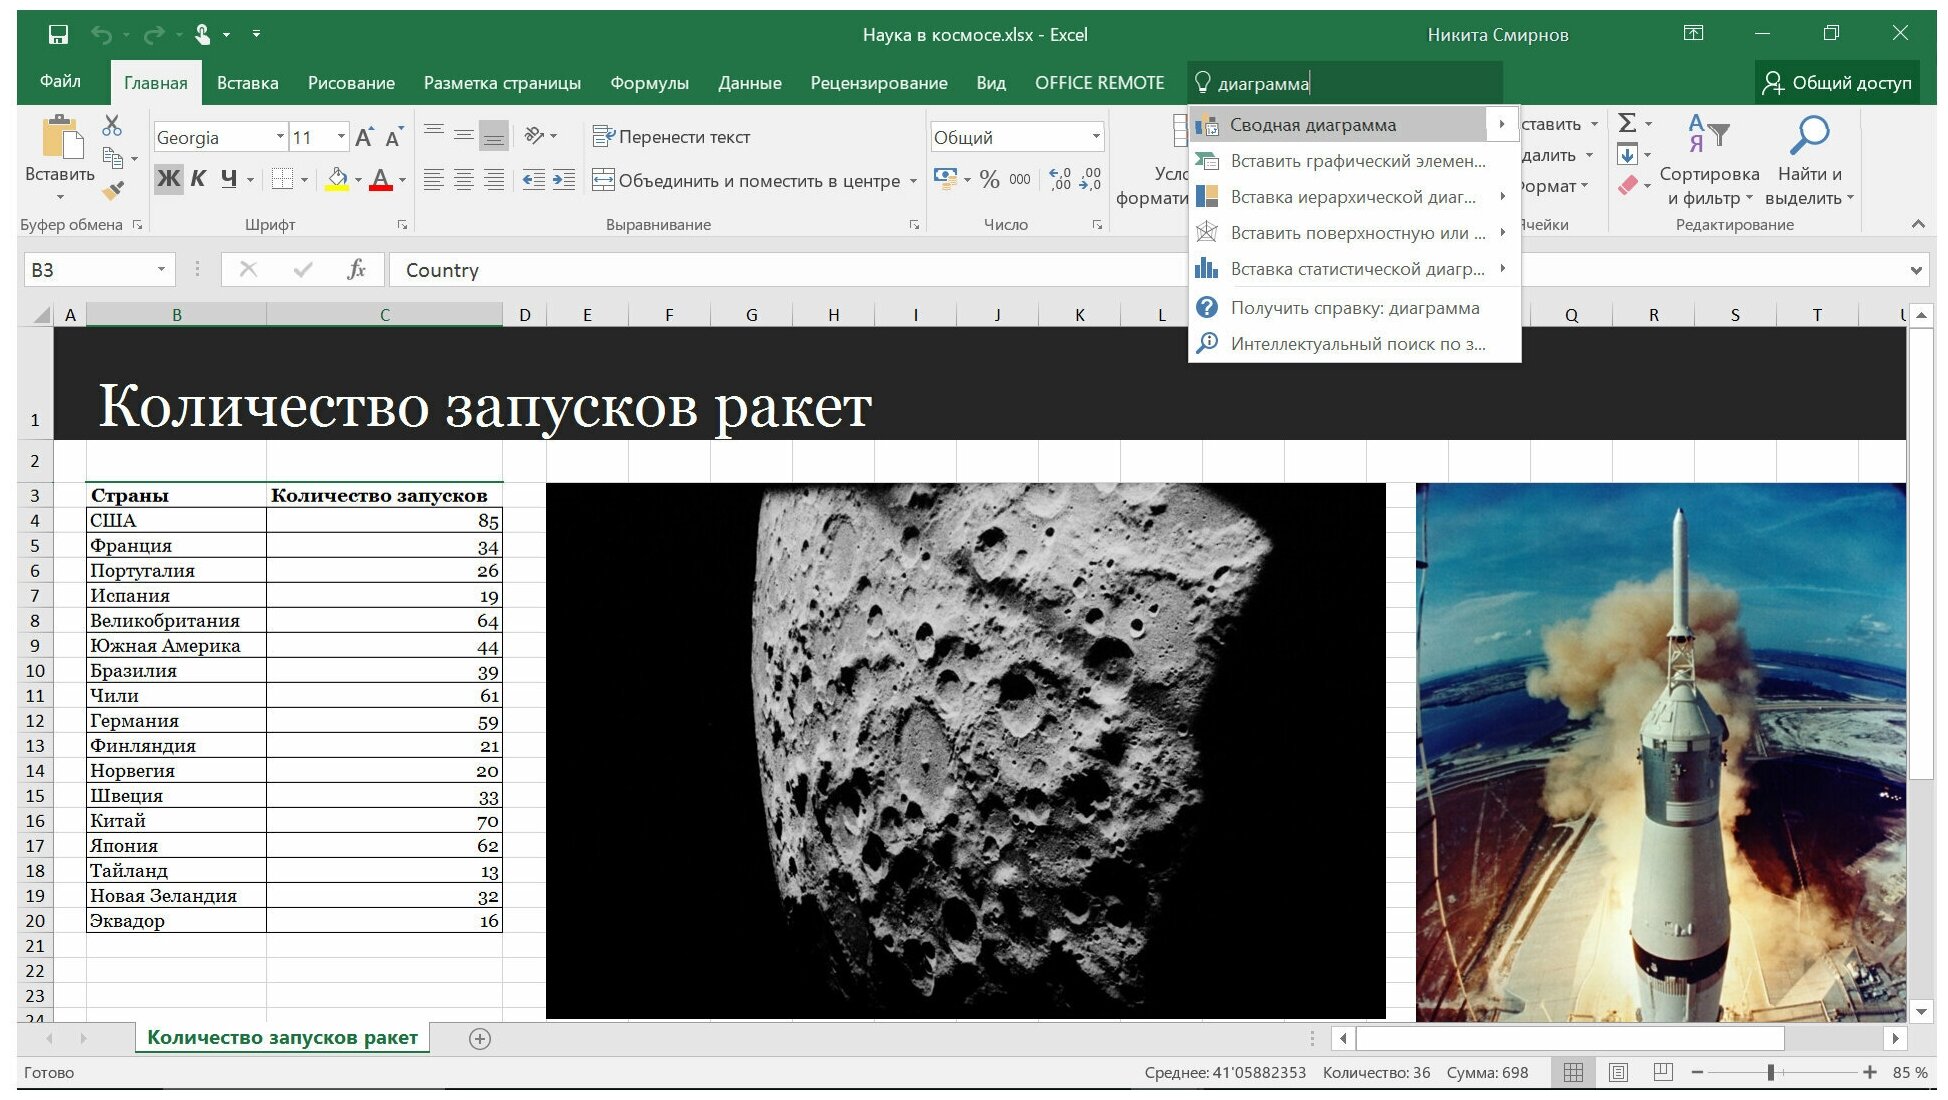Screen dimensions: 1948x1100
Task: Apply thousands separator 000 format
Action: point(1020,179)
